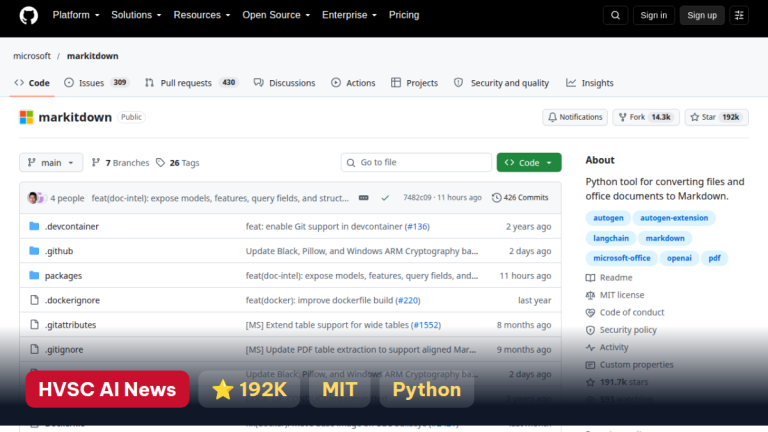Open the MIT license scale icon
The height and width of the screenshot is (432, 768).
coord(590,295)
